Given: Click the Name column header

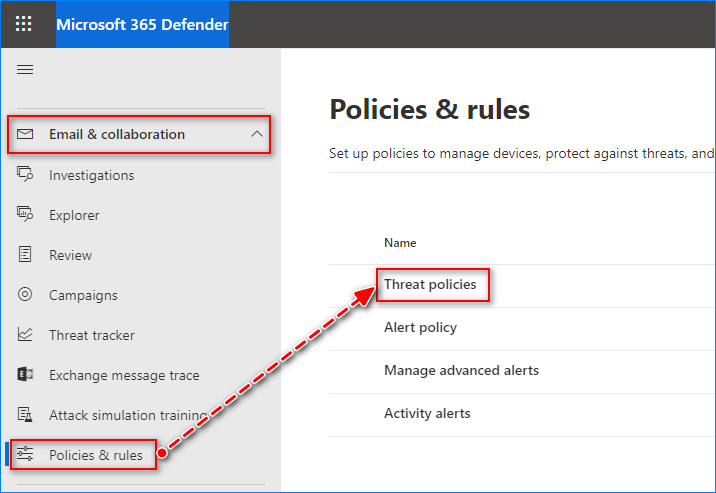Looking at the screenshot, I should [400, 243].
